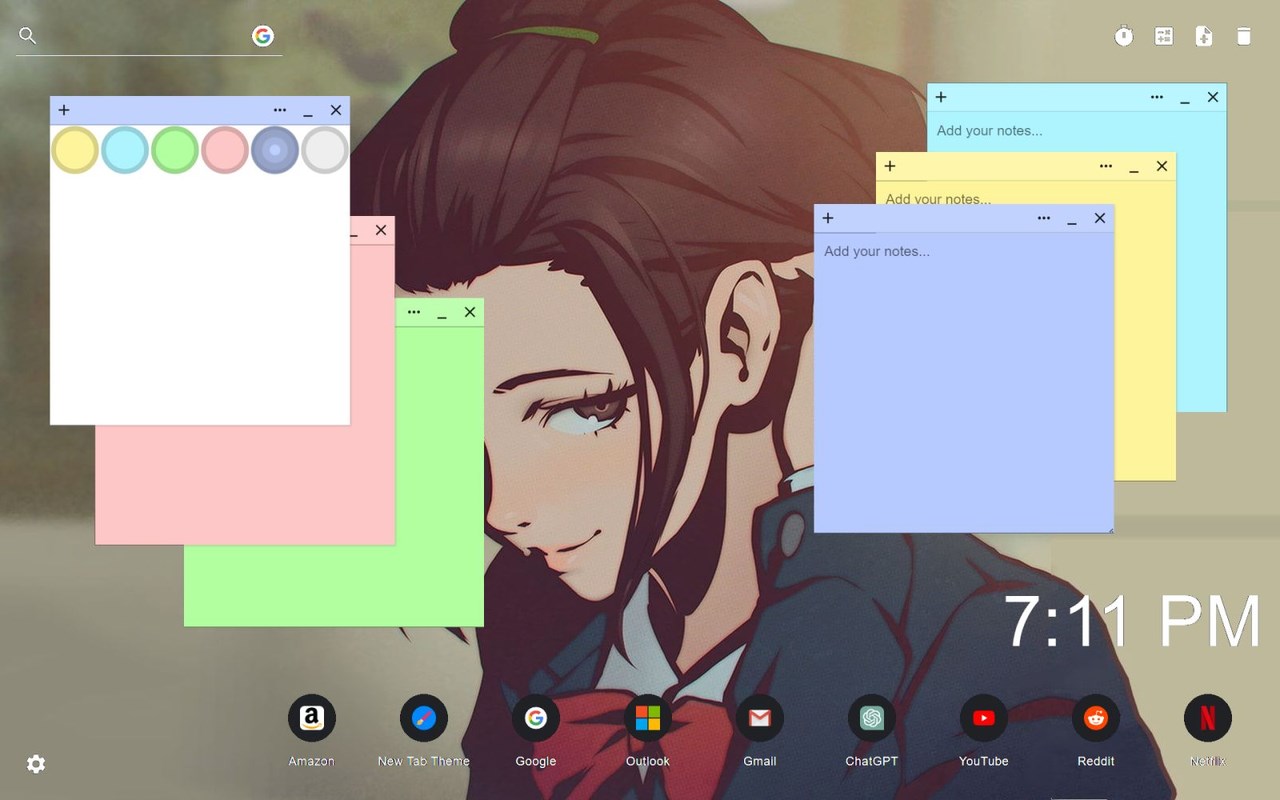Image resolution: width=1280 pixels, height=800 pixels.
Task: Open the periwinkle note's three-dot menu
Action: click(1044, 218)
